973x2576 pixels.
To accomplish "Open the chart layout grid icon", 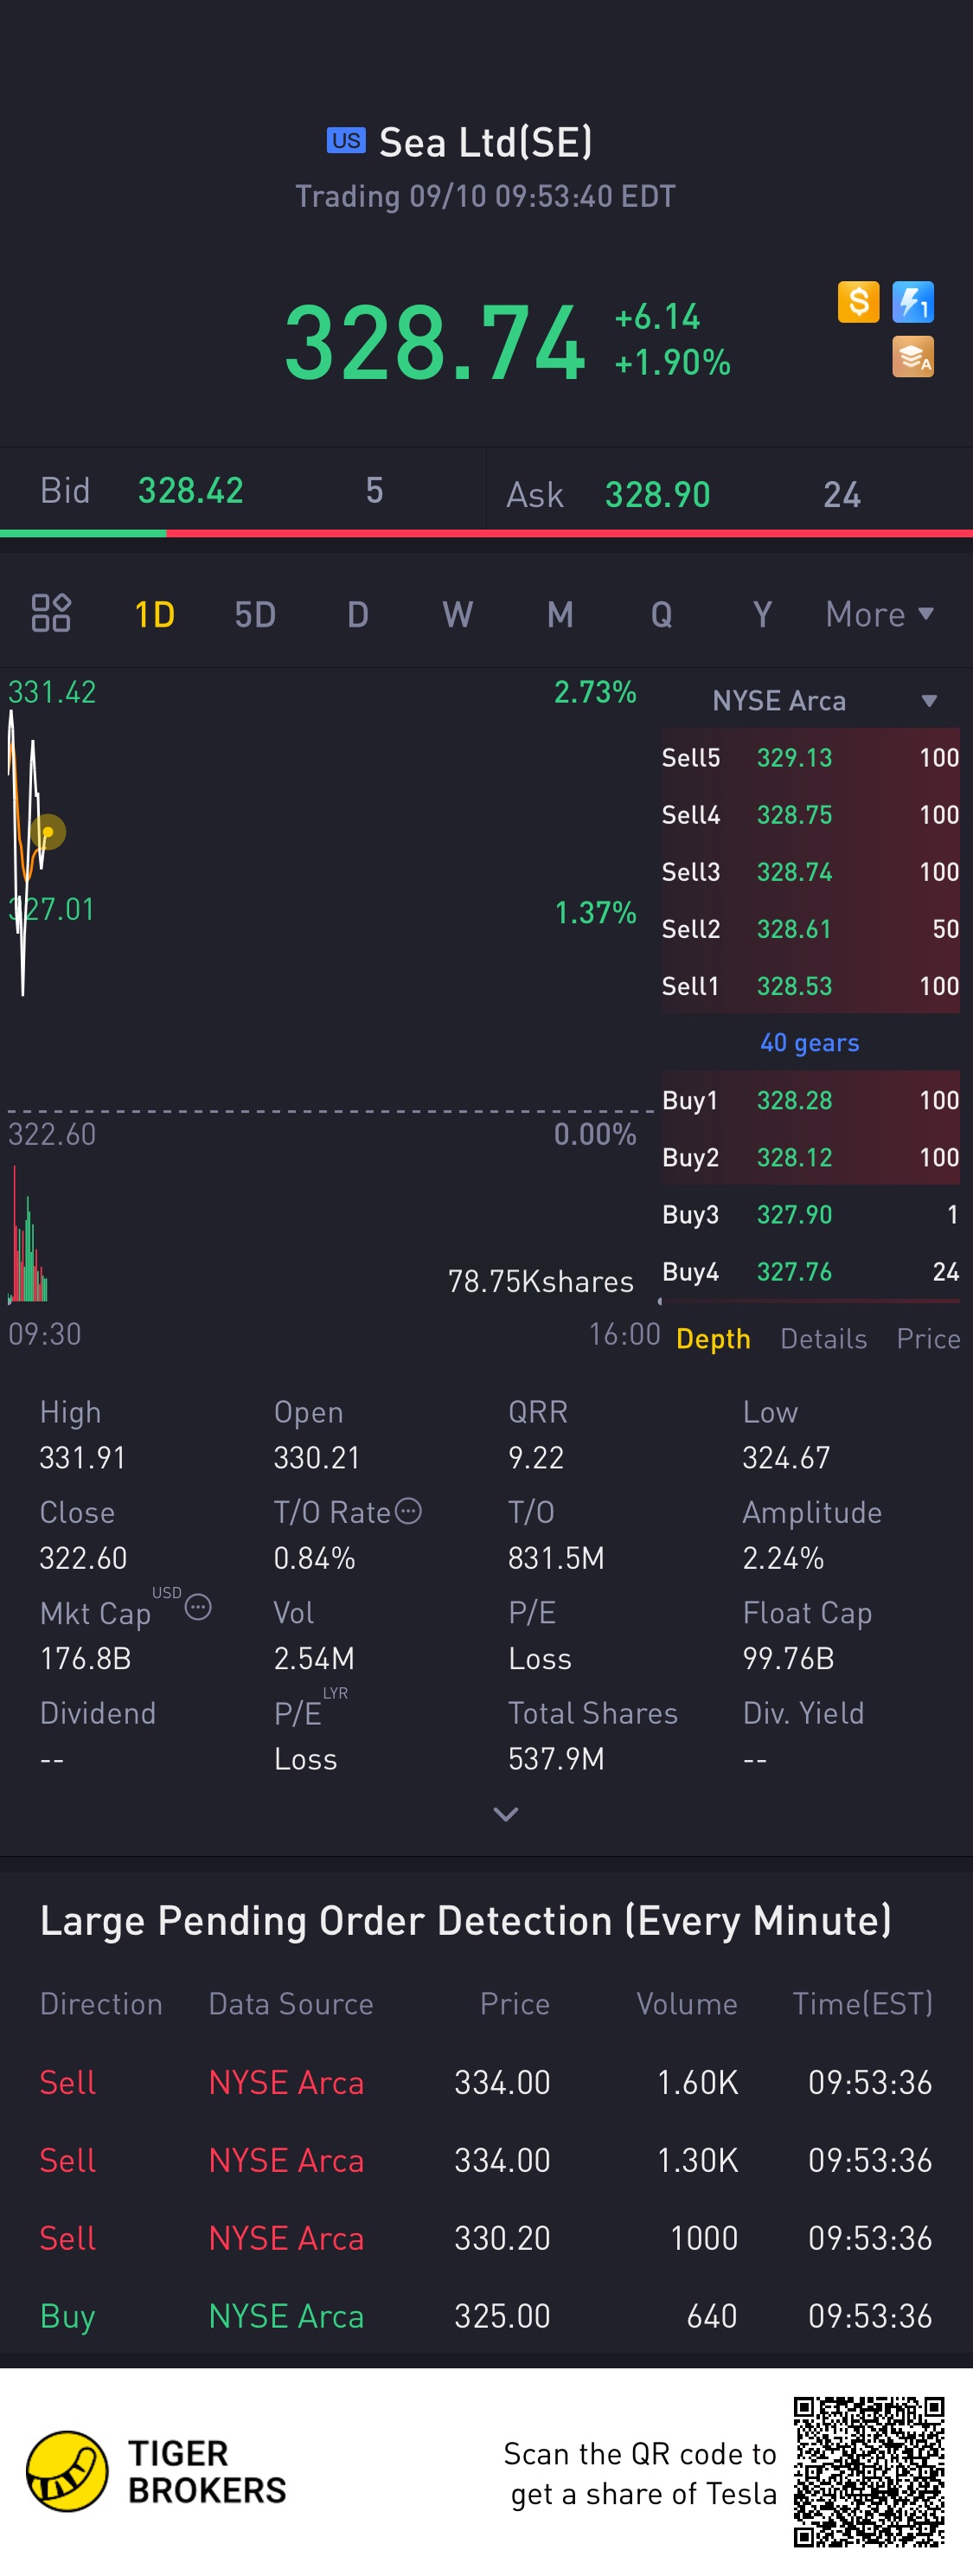I will pyautogui.click(x=51, y=613).
